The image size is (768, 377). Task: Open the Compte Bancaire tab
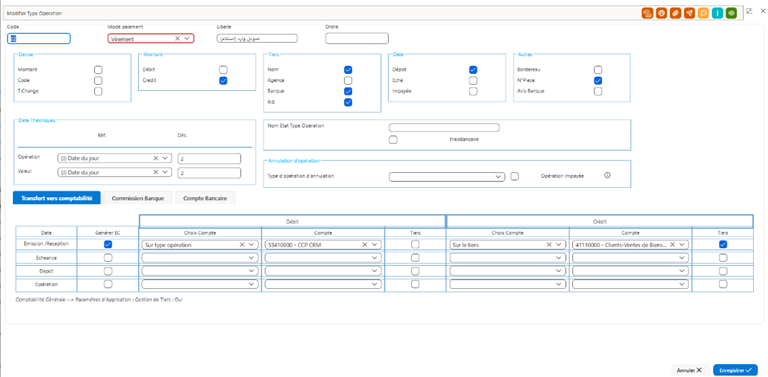pos(205,198)
